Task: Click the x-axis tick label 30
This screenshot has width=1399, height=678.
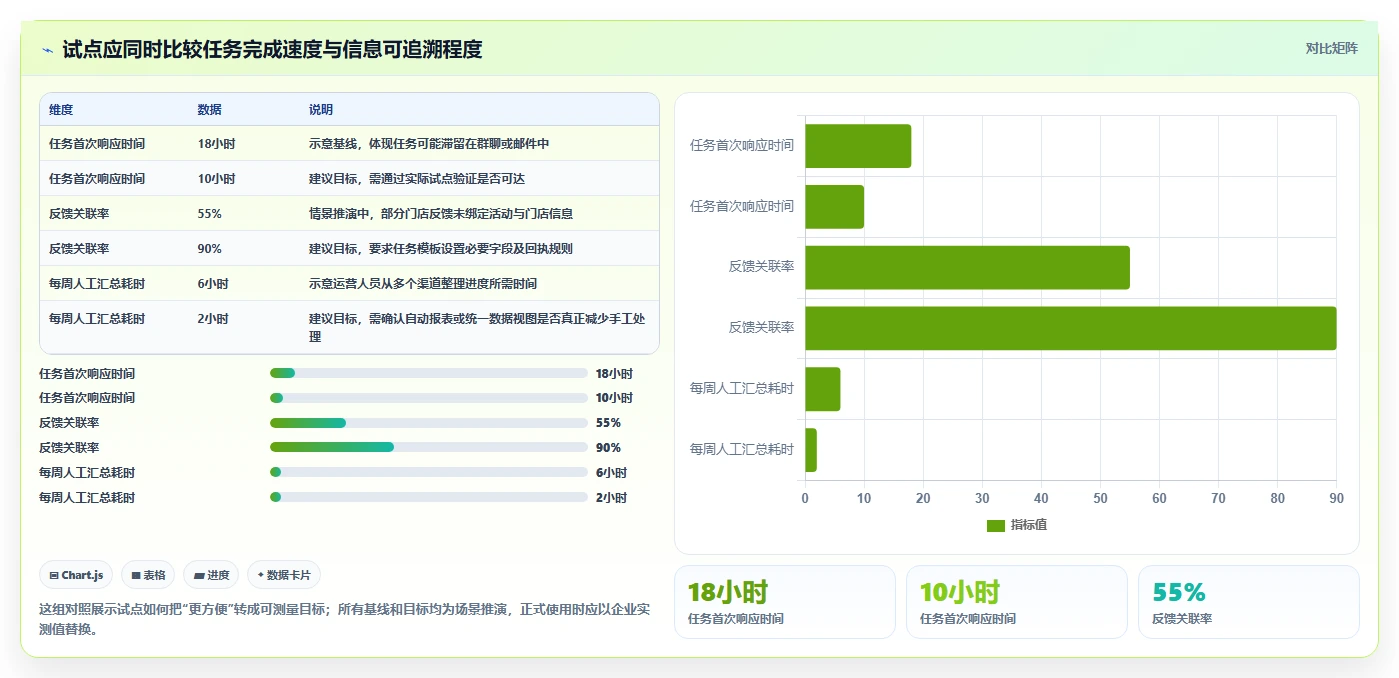Action: click(982, 498)
